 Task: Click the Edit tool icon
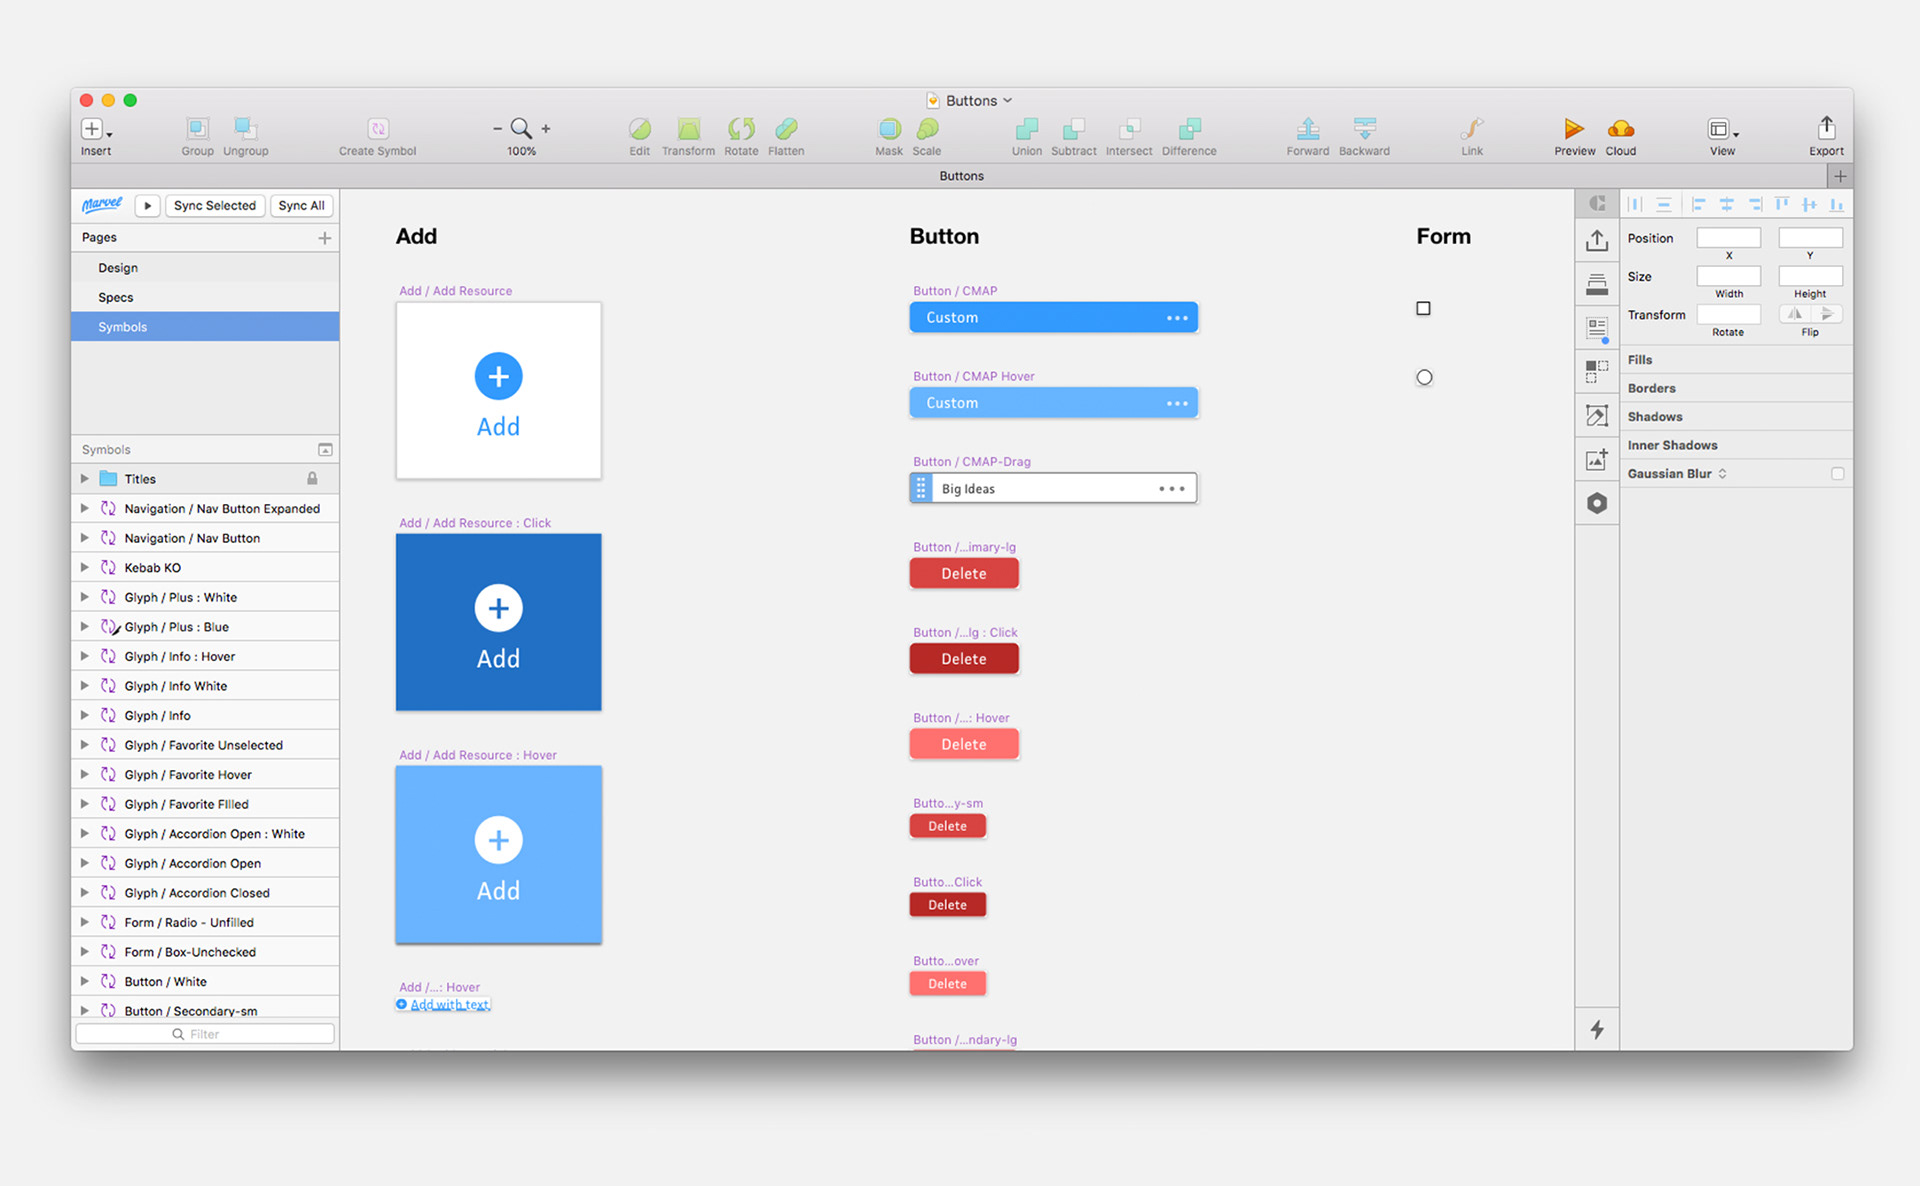(640, 128)
